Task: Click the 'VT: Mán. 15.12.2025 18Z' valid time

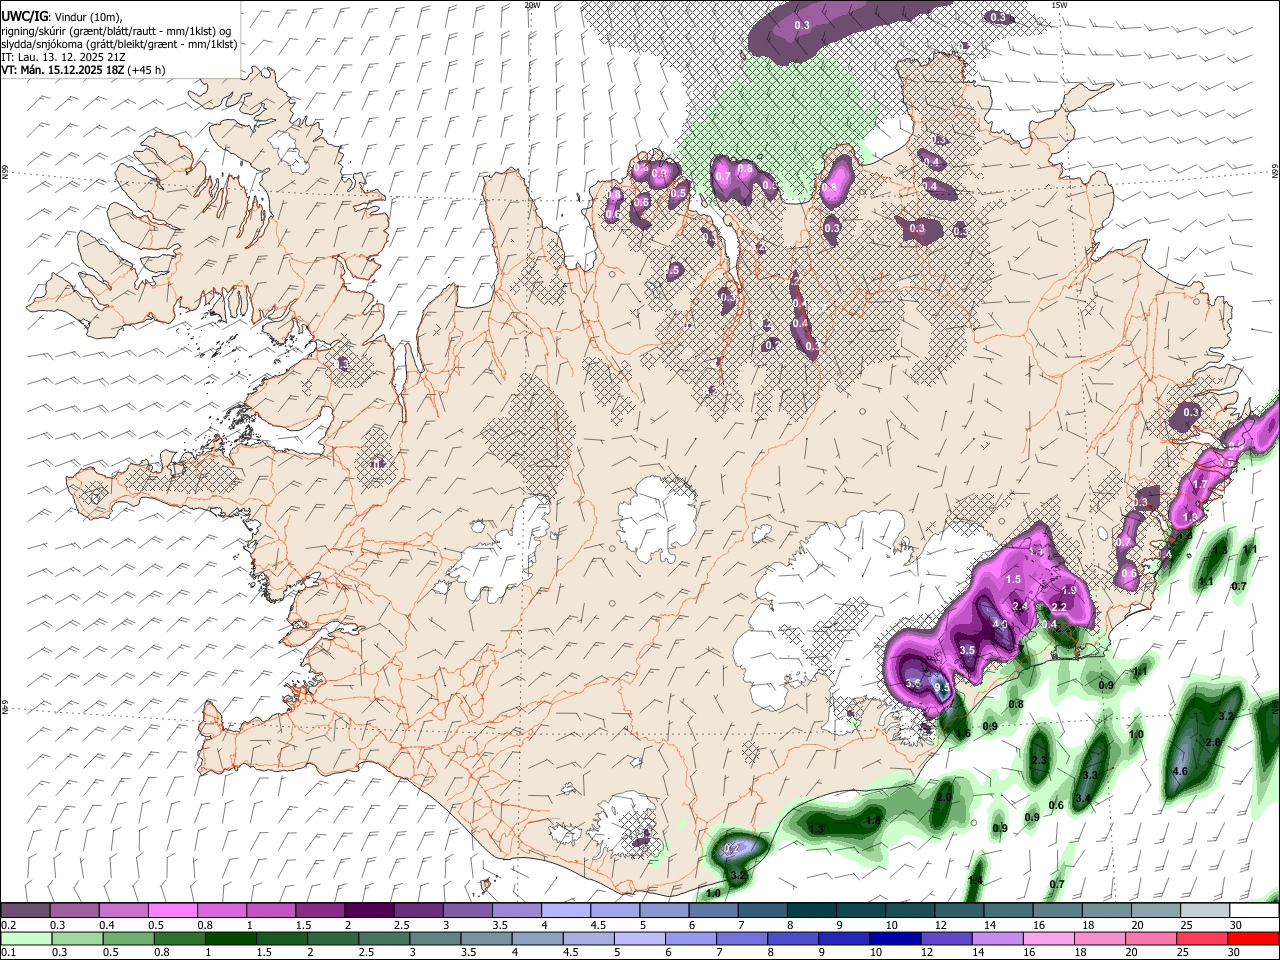Action: point(62,70)
